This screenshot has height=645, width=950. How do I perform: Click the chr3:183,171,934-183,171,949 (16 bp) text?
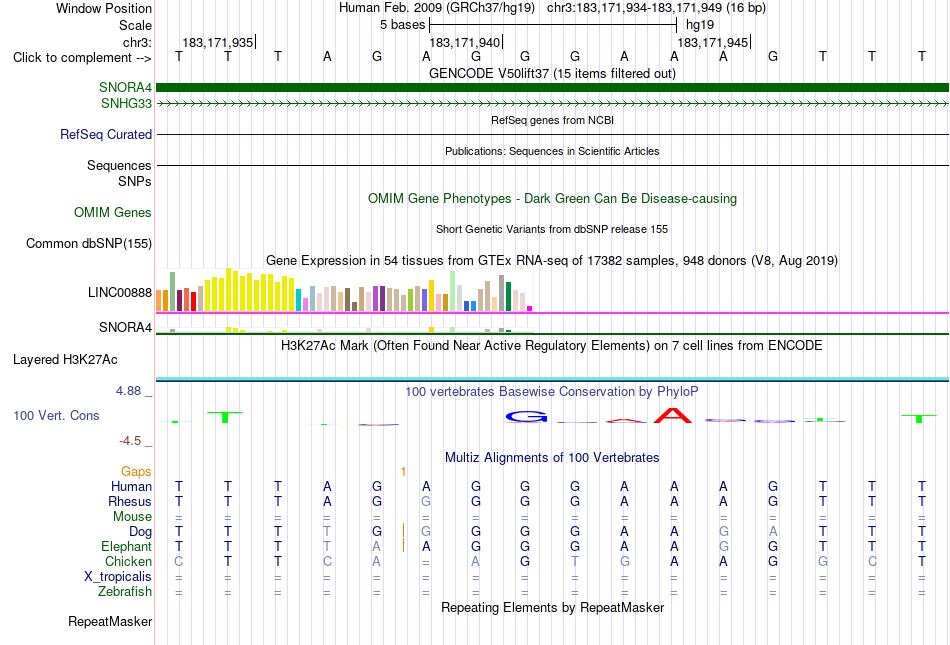[656, 8]
